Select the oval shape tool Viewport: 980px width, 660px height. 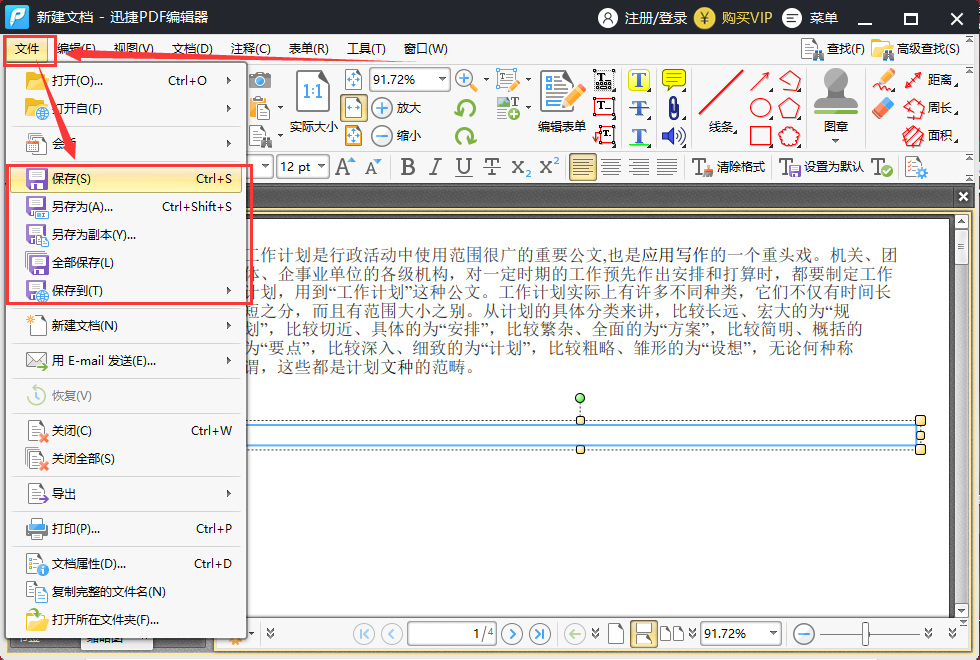coord(761,108)
